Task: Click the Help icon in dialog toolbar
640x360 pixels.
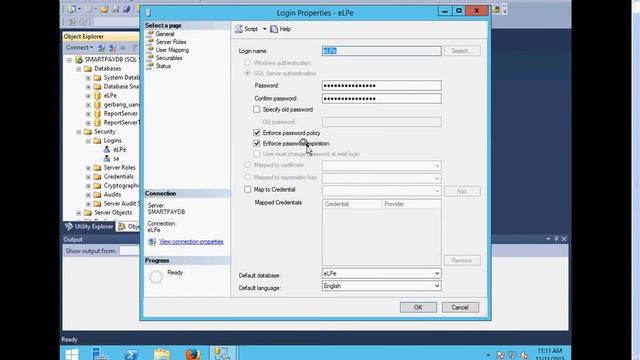Action: [x=274, y=29]
